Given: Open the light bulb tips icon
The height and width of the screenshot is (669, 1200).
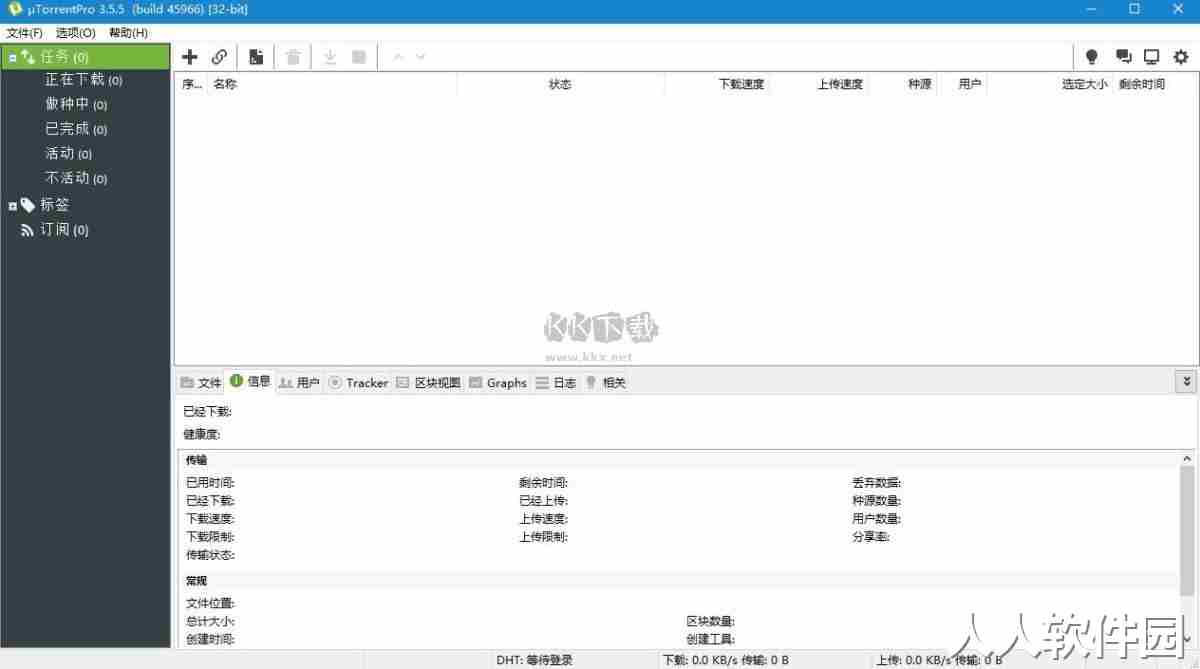Looking at the screenshot, I should point(1092,57).
